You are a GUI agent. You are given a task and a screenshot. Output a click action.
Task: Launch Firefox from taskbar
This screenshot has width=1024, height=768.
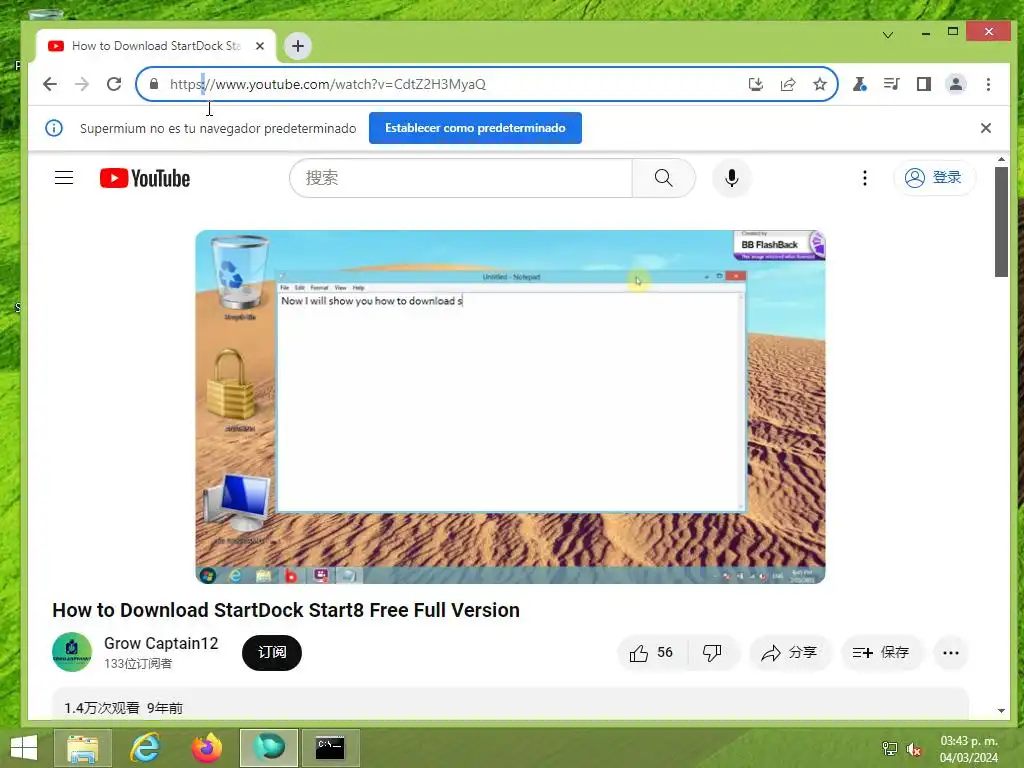pyautogui.click(x=206, y=748)
